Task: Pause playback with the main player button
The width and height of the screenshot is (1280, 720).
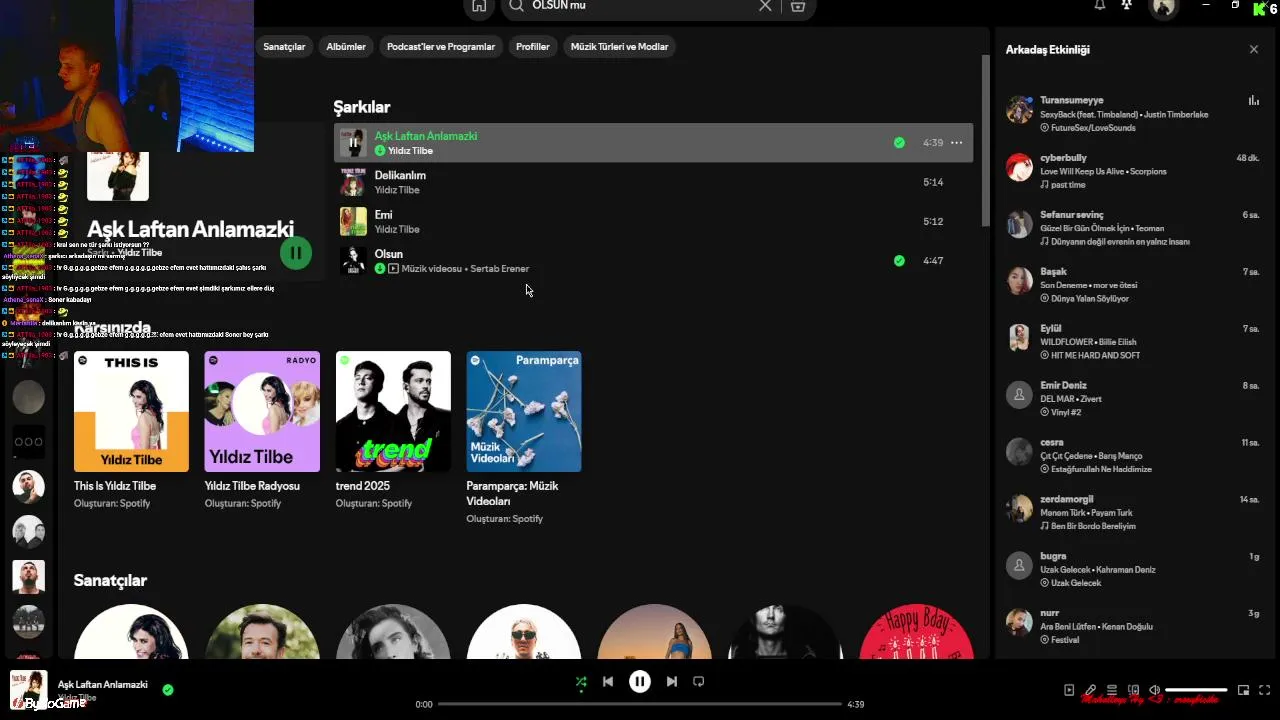Action: (x=640, y=682)
